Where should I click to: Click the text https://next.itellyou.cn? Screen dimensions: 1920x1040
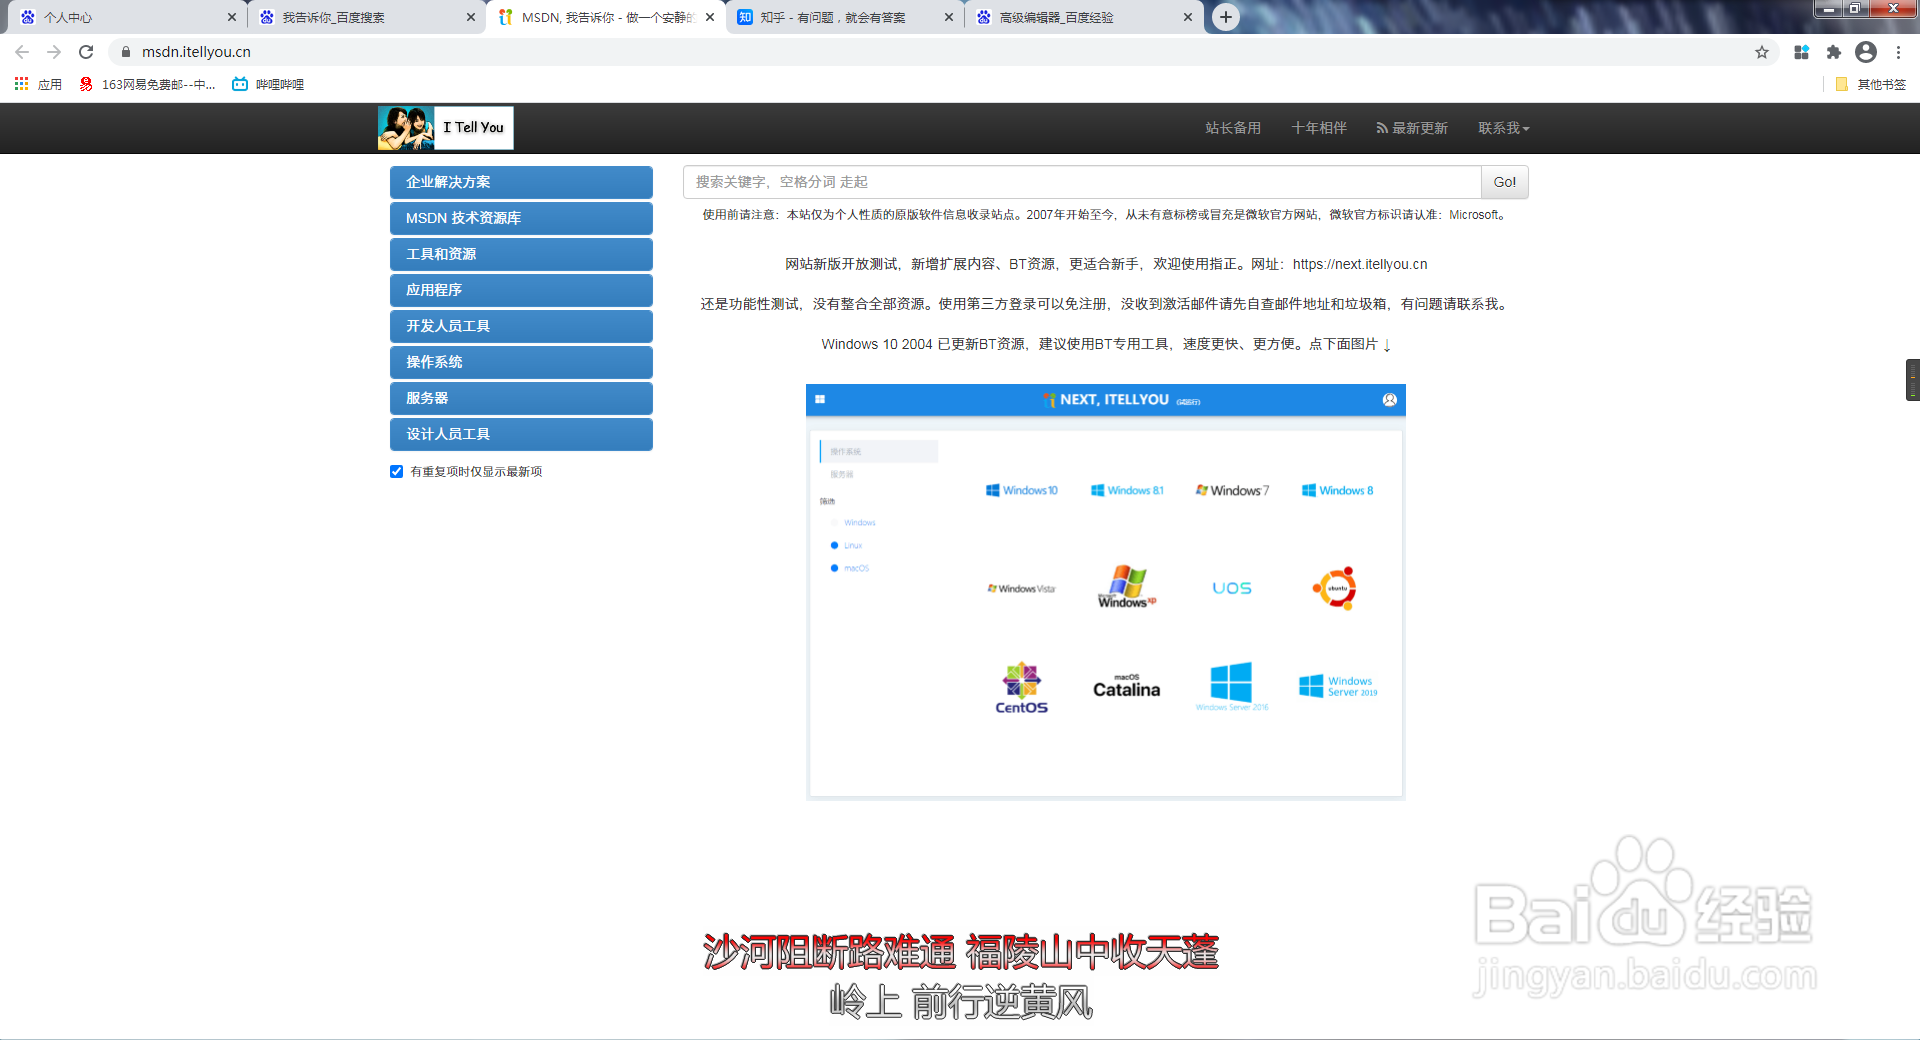pos(1360,264)
